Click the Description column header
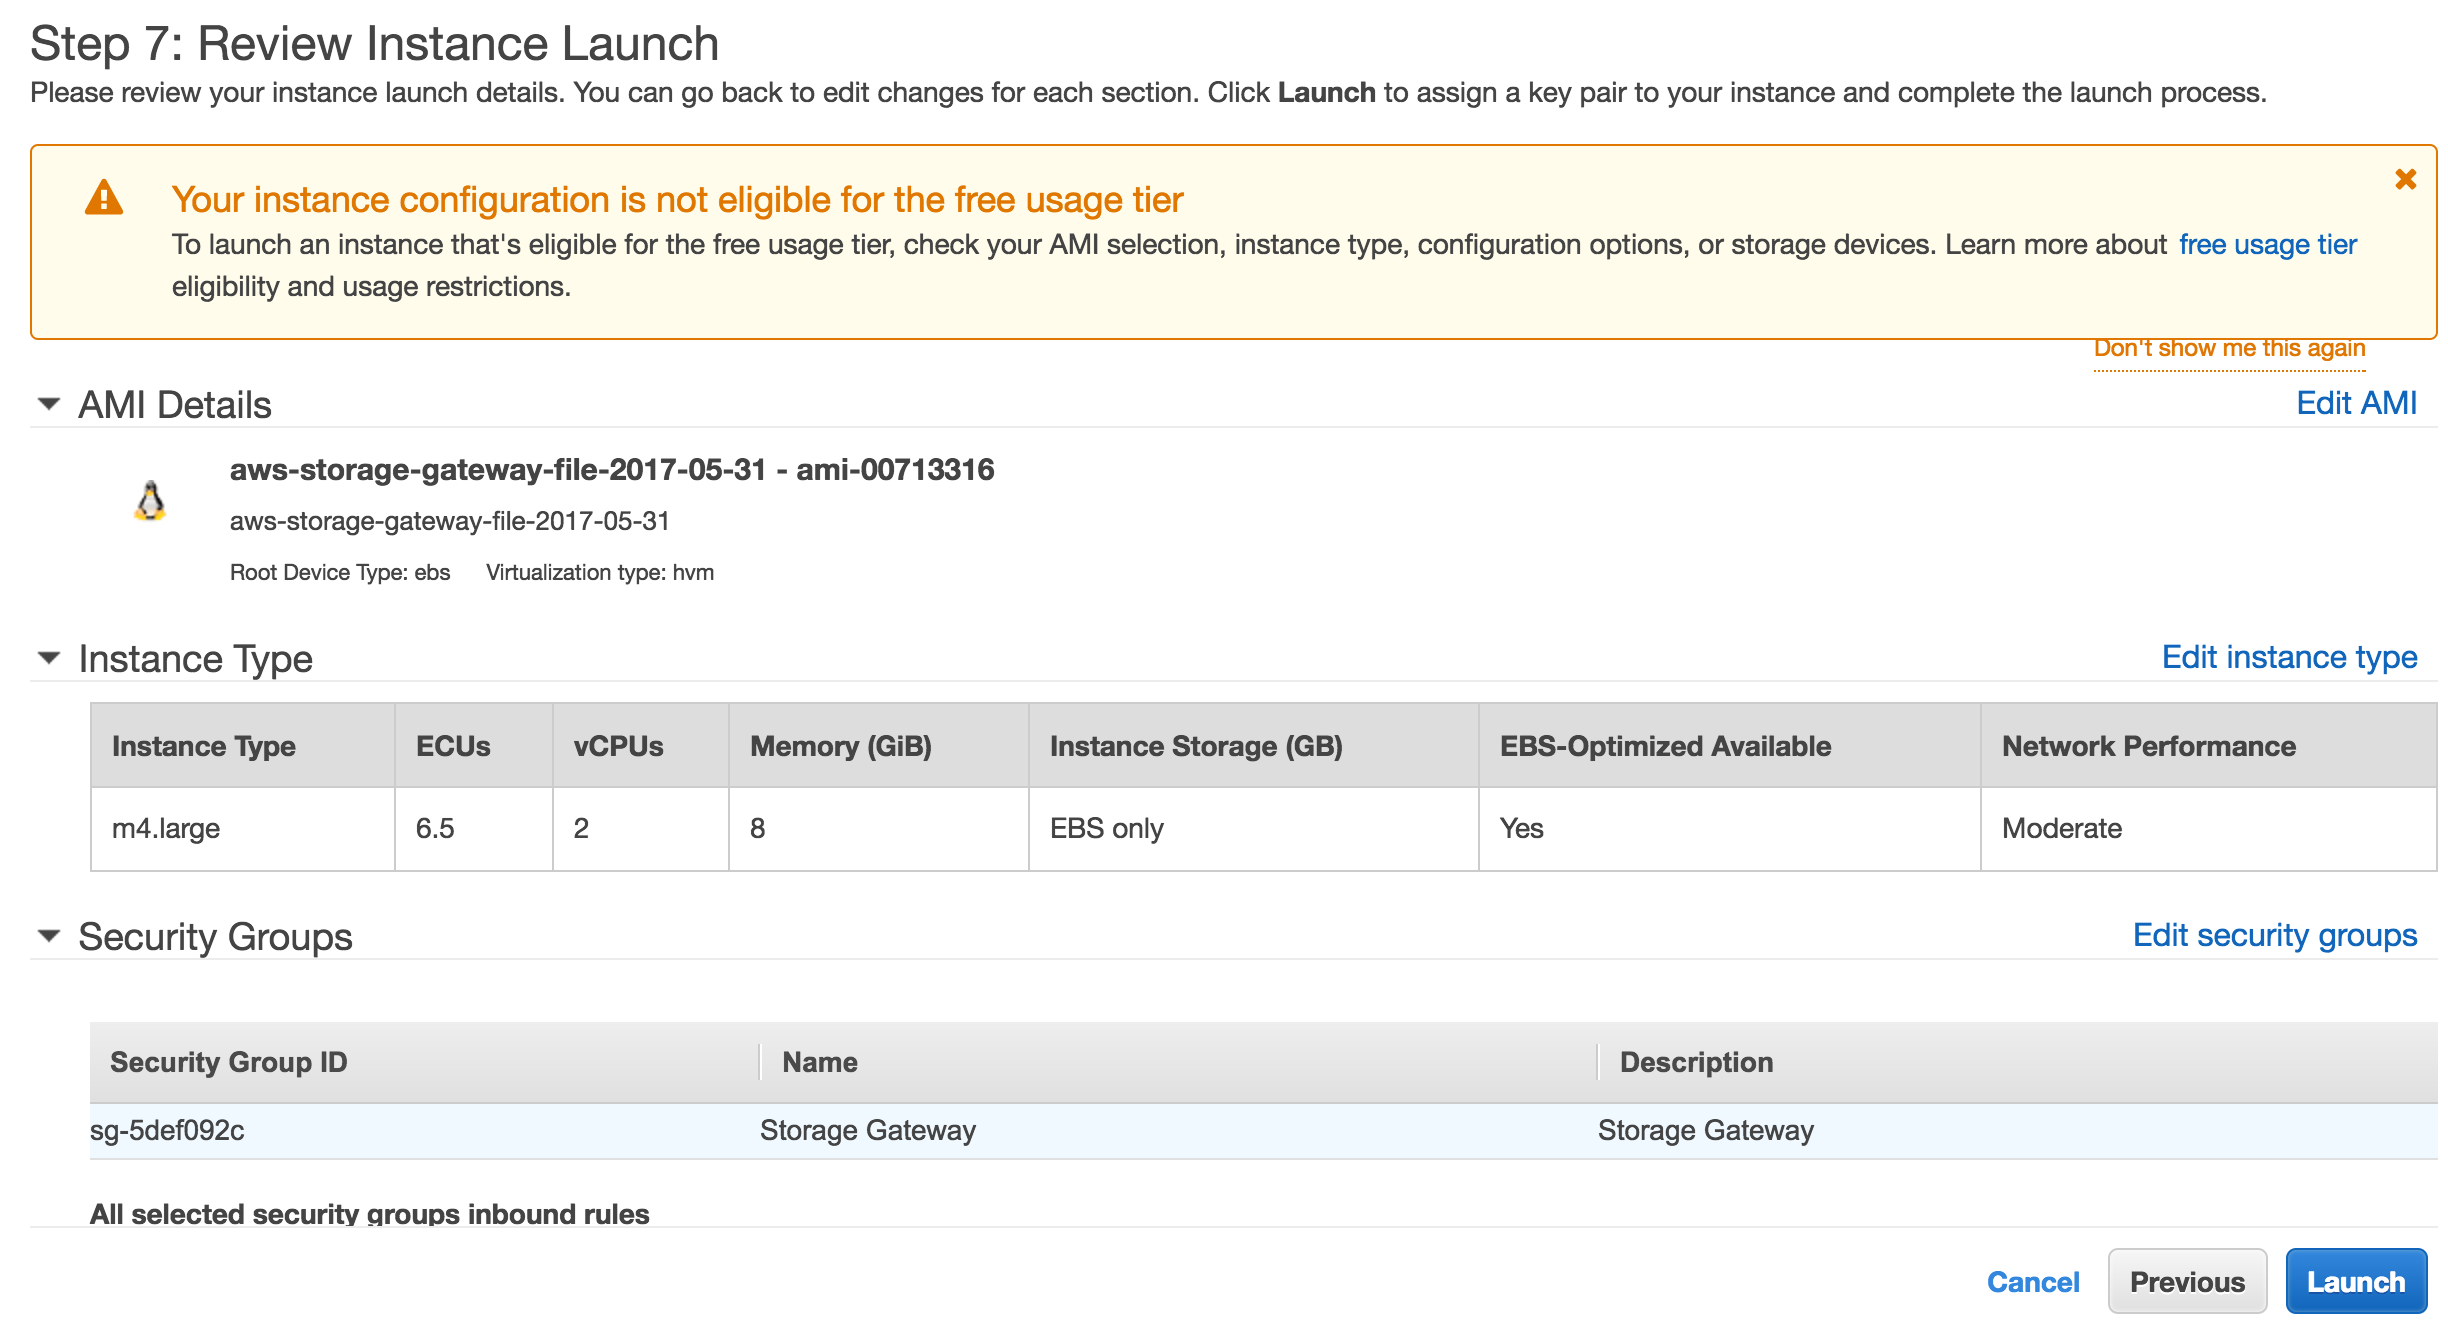Screen dimensions: 2448x1328 click(x=1696, y=1062)
